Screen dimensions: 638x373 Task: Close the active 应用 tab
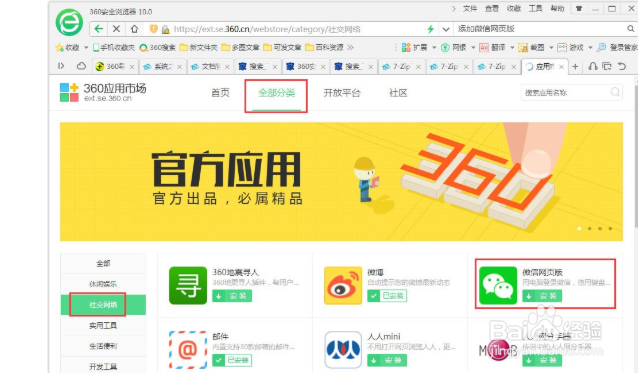coord(562,67)
